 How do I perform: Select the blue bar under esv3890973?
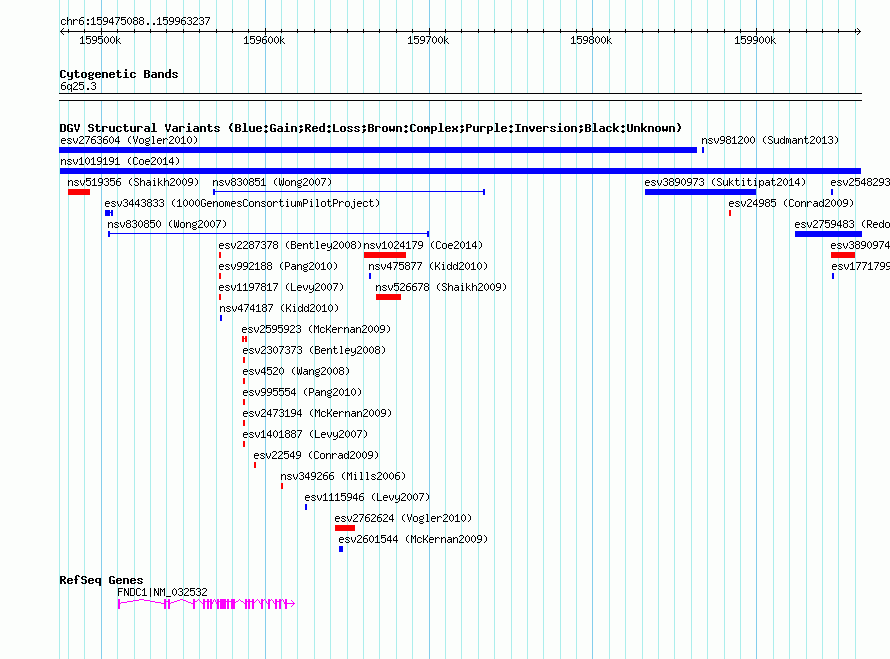(x=700, y=192)
